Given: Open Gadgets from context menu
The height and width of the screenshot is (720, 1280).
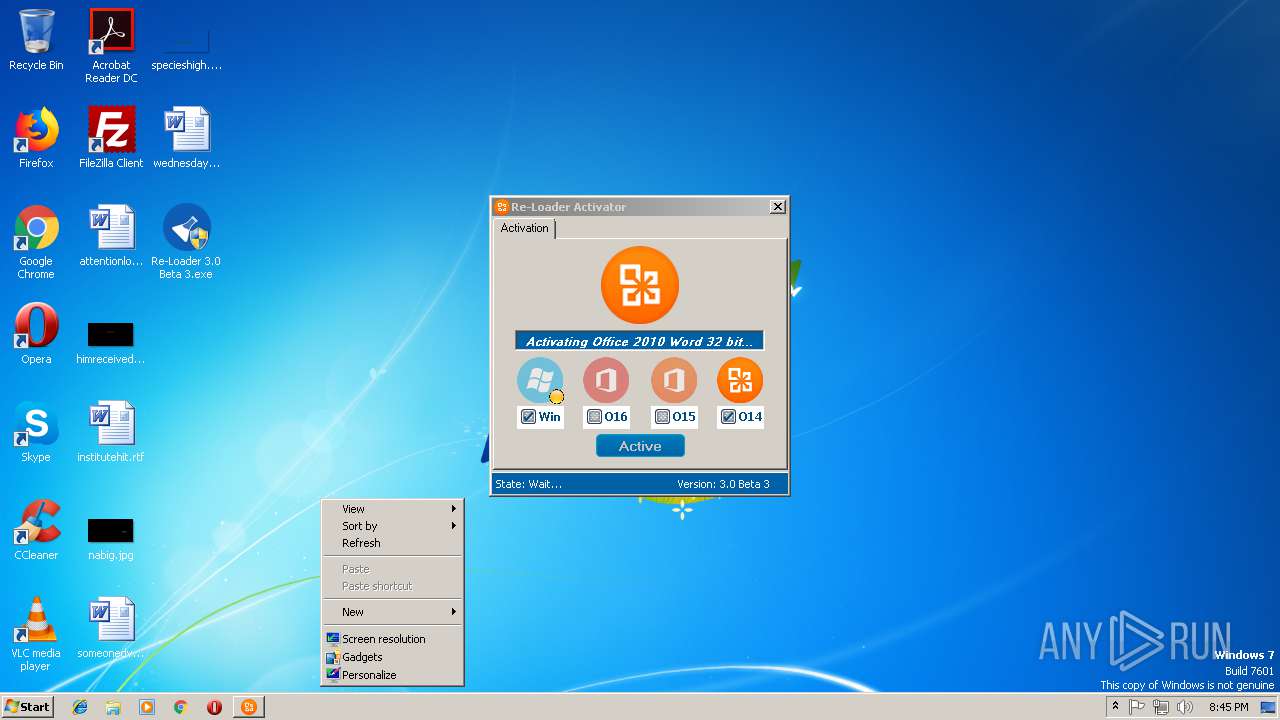Looking at the screenshot, I should [392, 657].
